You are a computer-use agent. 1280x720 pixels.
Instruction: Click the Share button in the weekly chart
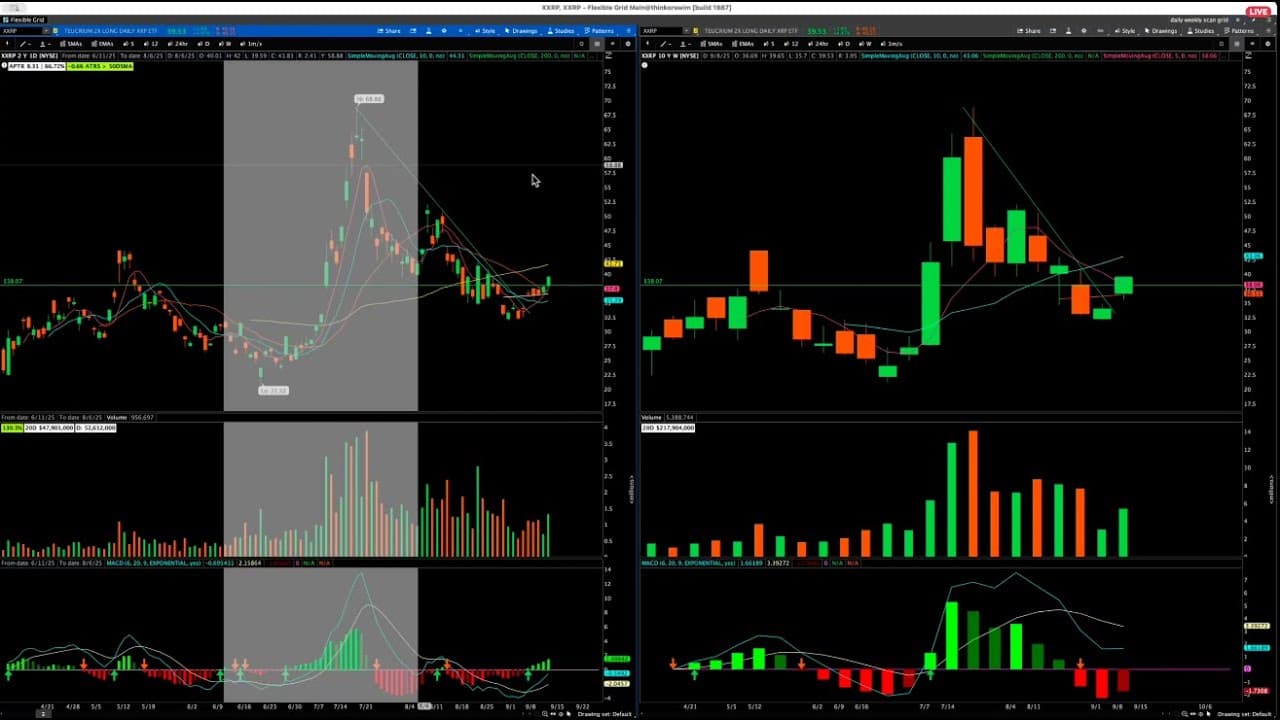coord(1030,31)
